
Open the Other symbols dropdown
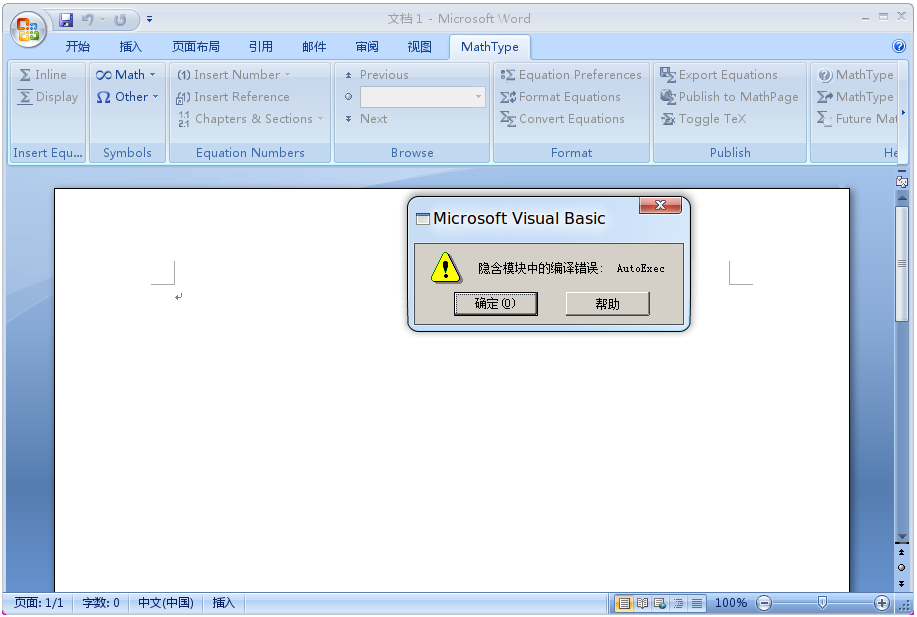click(127, 96)
